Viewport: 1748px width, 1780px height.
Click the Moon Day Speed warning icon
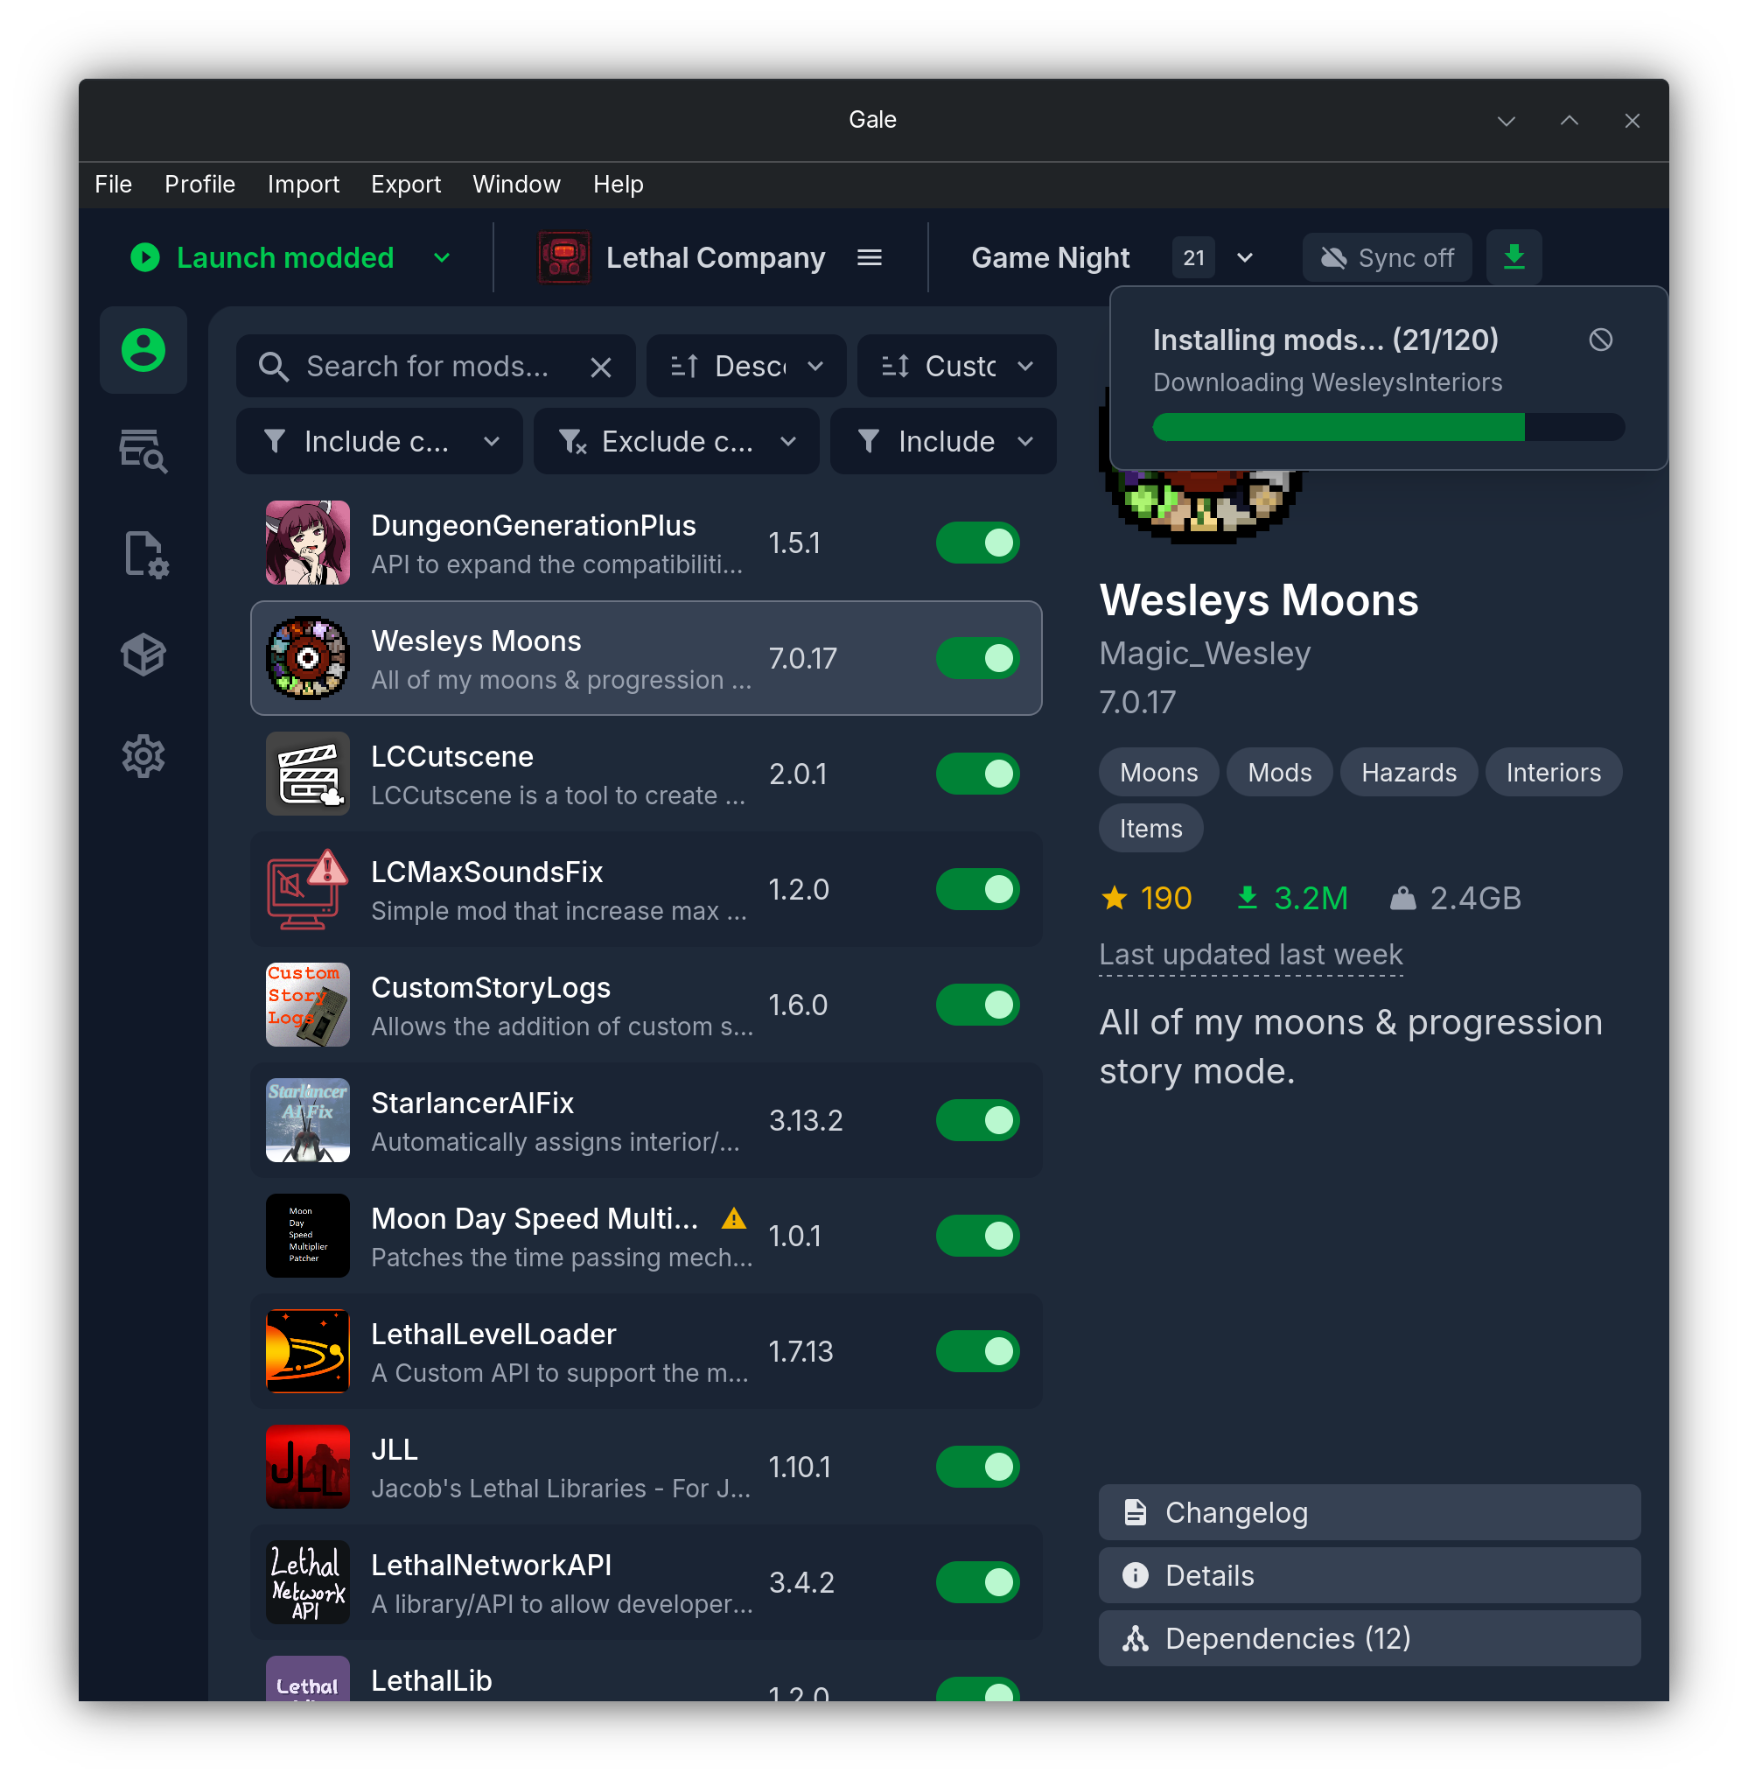734,1218
